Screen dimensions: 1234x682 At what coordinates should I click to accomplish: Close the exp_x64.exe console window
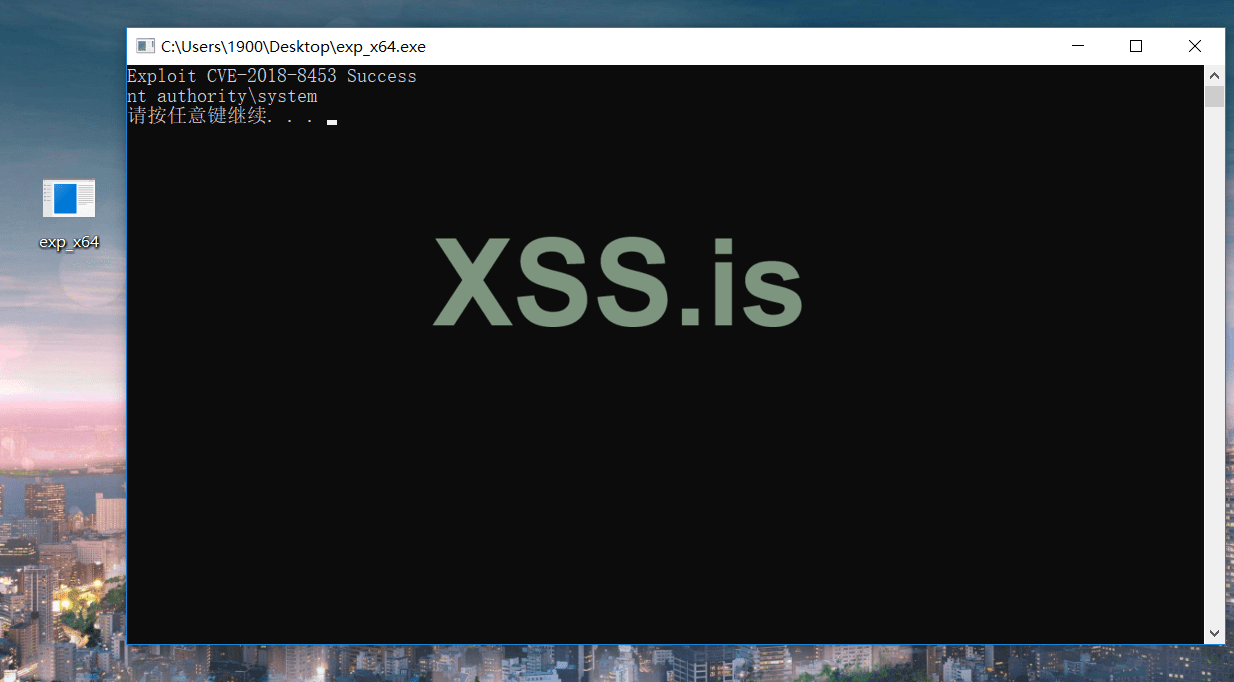coord(1195,46)
